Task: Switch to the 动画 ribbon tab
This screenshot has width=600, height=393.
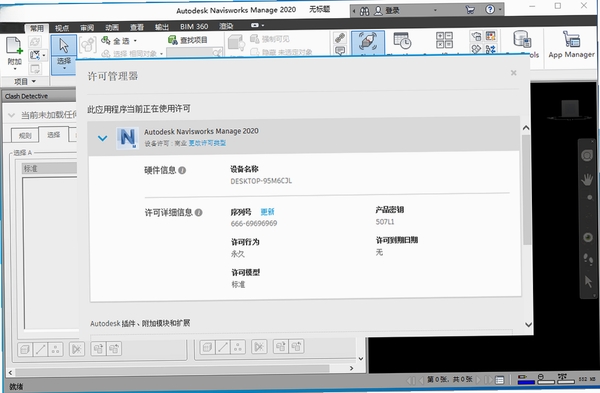Action: click(x=112, y=28)
